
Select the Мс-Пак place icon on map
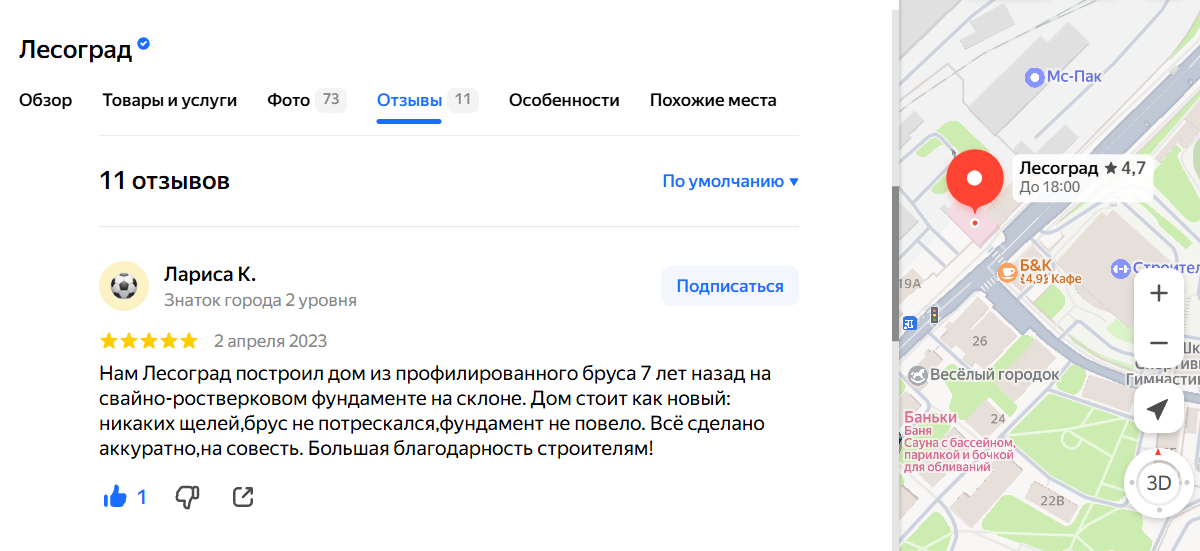click(1035, 77)
